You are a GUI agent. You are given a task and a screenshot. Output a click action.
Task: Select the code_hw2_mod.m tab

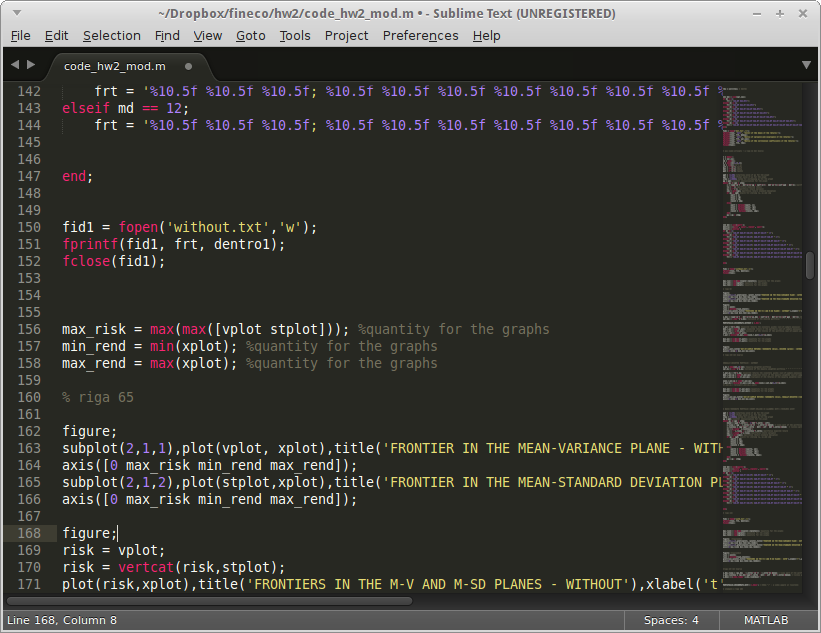point(114,66)
